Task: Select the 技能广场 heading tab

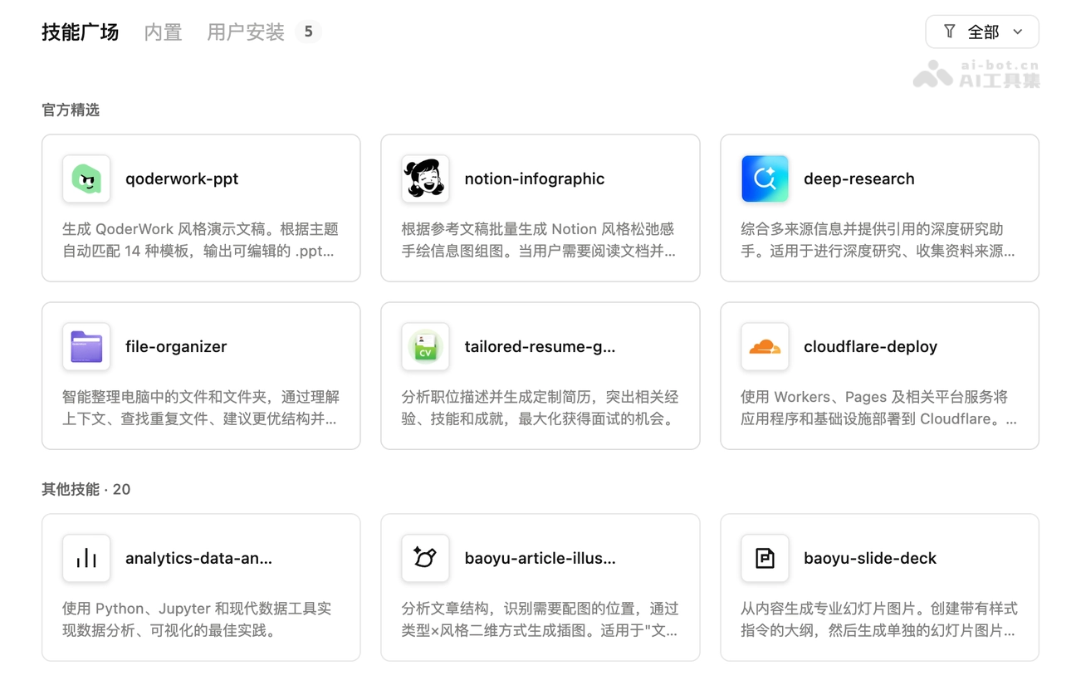Action: click(x=80, y=31)
